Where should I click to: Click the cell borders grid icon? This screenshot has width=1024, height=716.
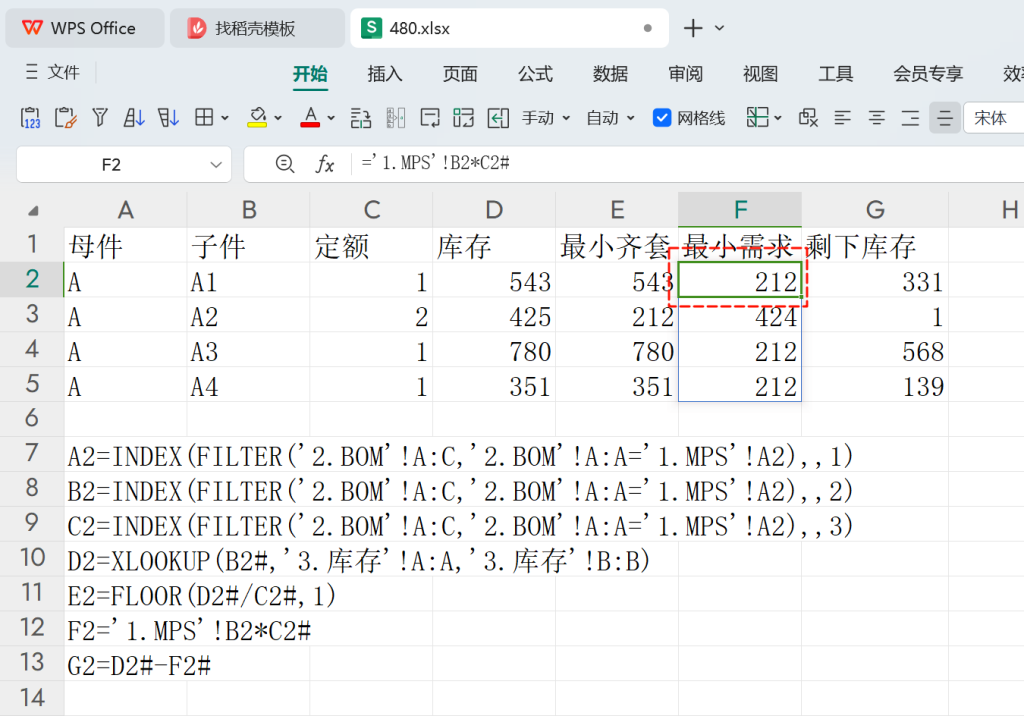(x=204, y=118)
